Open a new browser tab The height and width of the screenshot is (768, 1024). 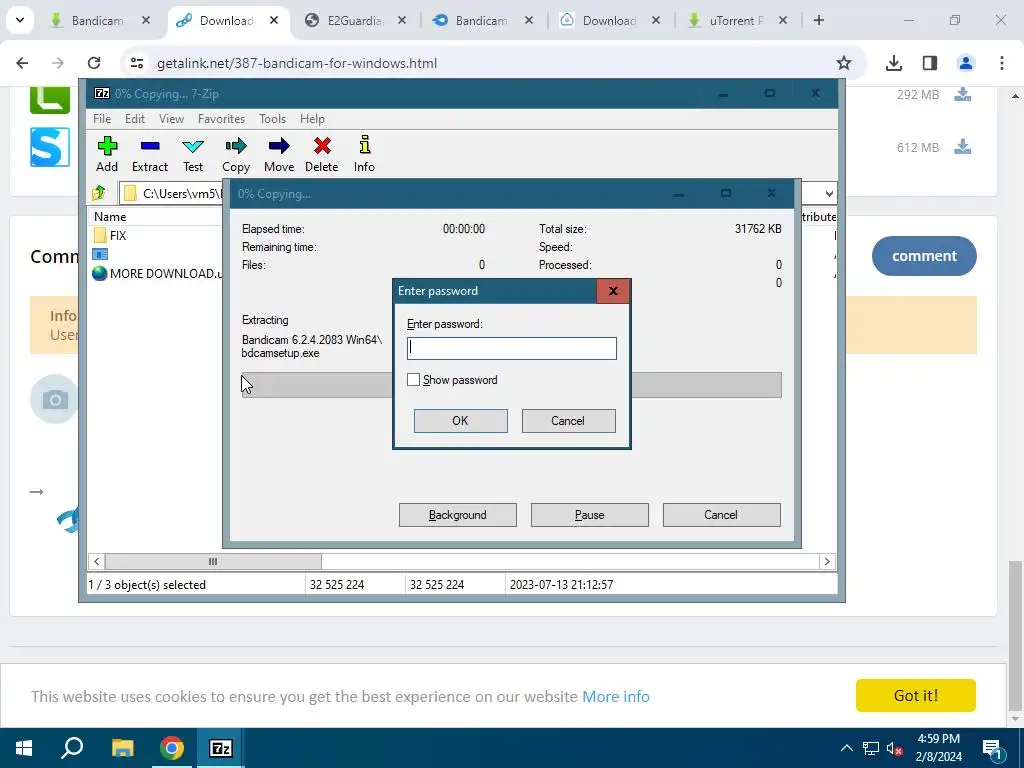click(x=818, y=20)
